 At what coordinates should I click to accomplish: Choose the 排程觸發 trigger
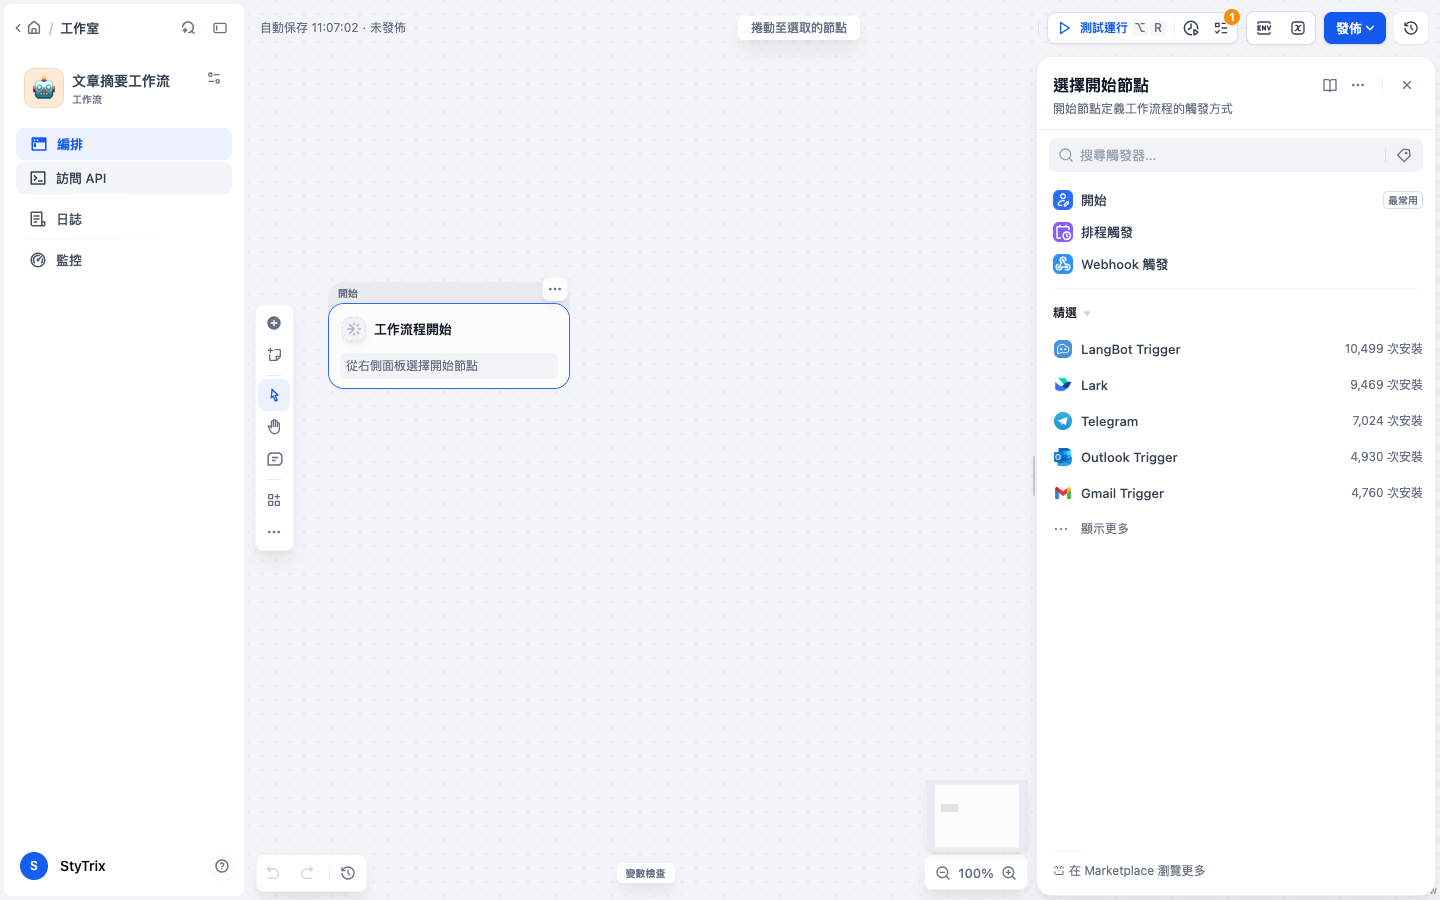1237,232
